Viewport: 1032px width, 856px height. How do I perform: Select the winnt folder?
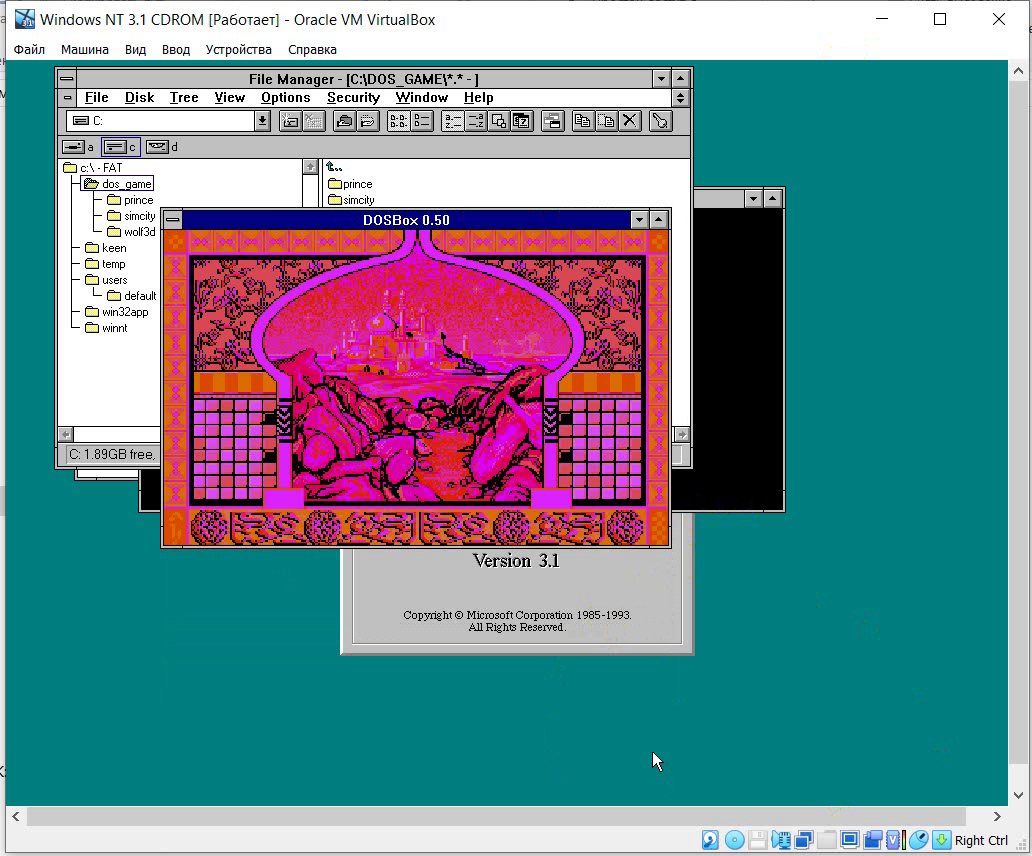tap(106, 328)
